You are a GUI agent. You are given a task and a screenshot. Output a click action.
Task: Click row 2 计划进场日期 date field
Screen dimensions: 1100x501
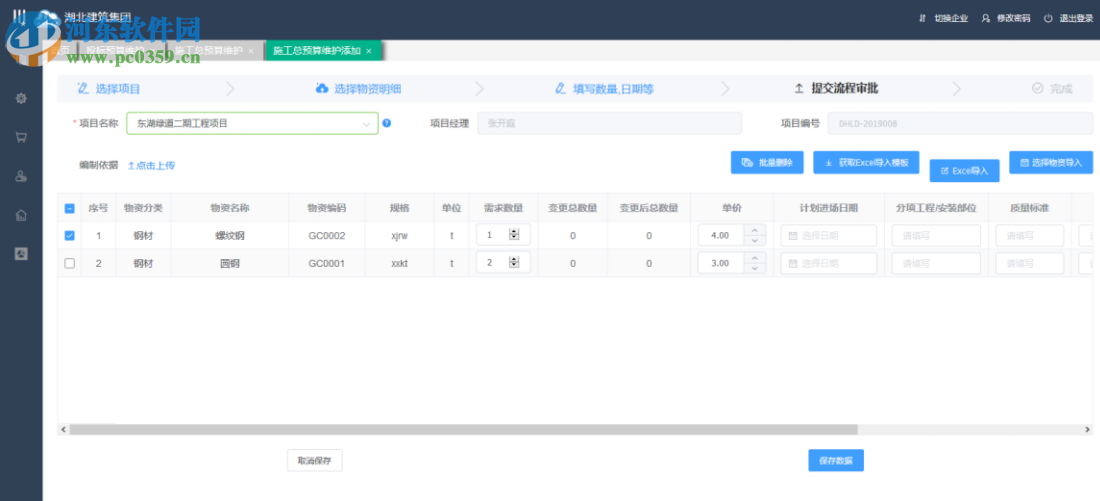click(x=829, y=264)
